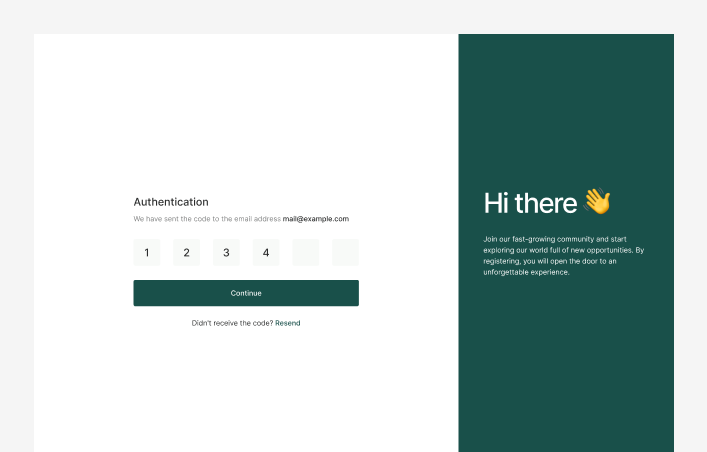Screen dimensions: 707x452
Task: Select the fourth code box containing 4
Action: (x=266, y=253)
